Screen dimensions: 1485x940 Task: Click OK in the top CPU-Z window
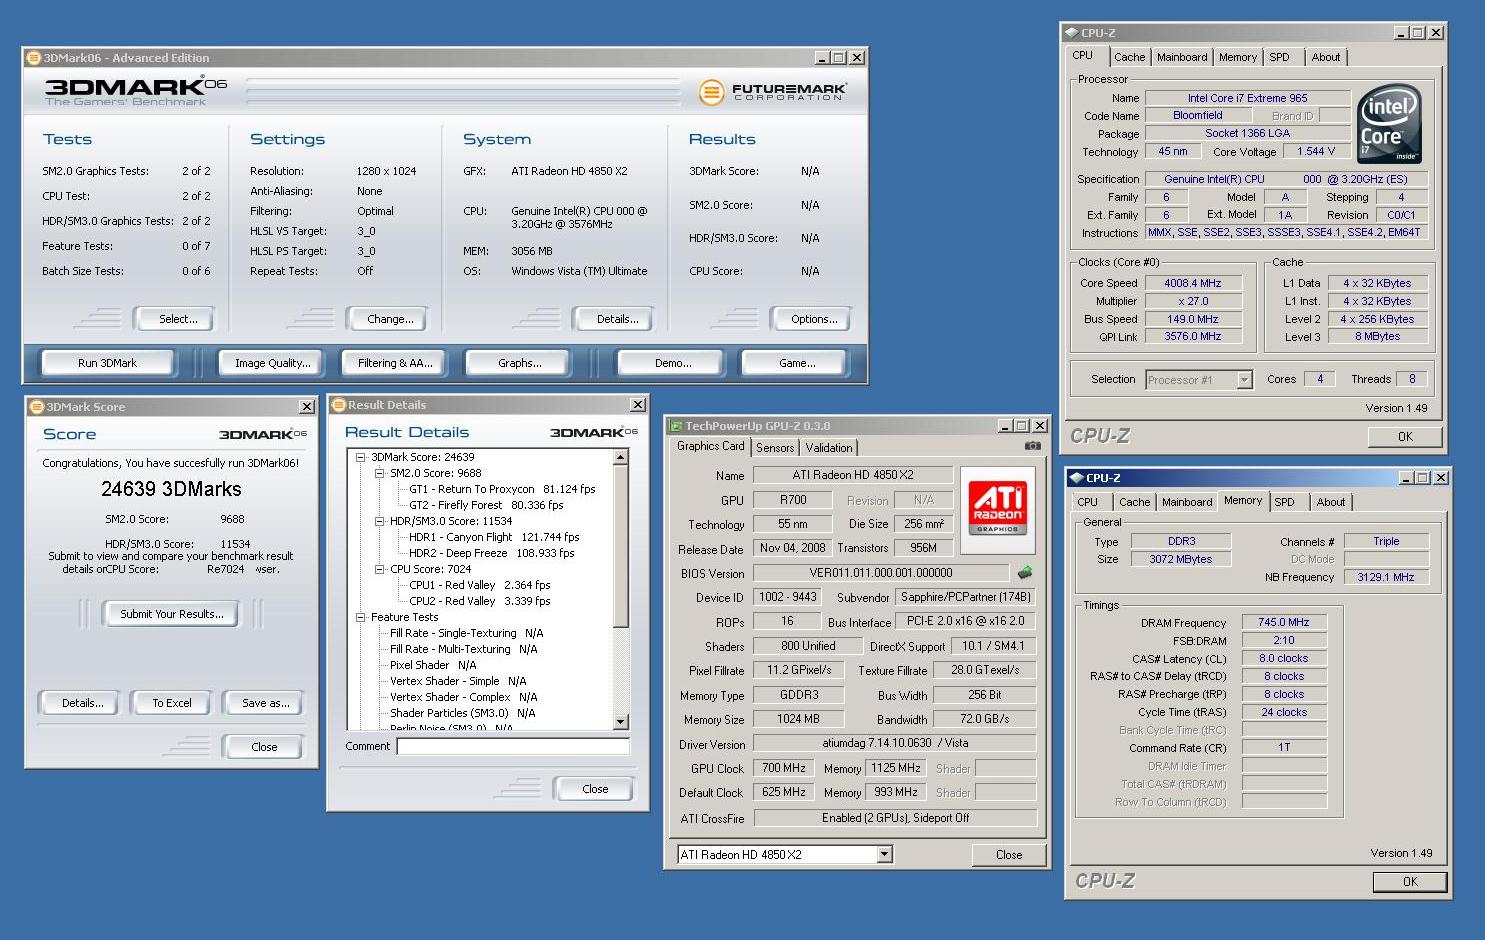tap(1405, 437)
